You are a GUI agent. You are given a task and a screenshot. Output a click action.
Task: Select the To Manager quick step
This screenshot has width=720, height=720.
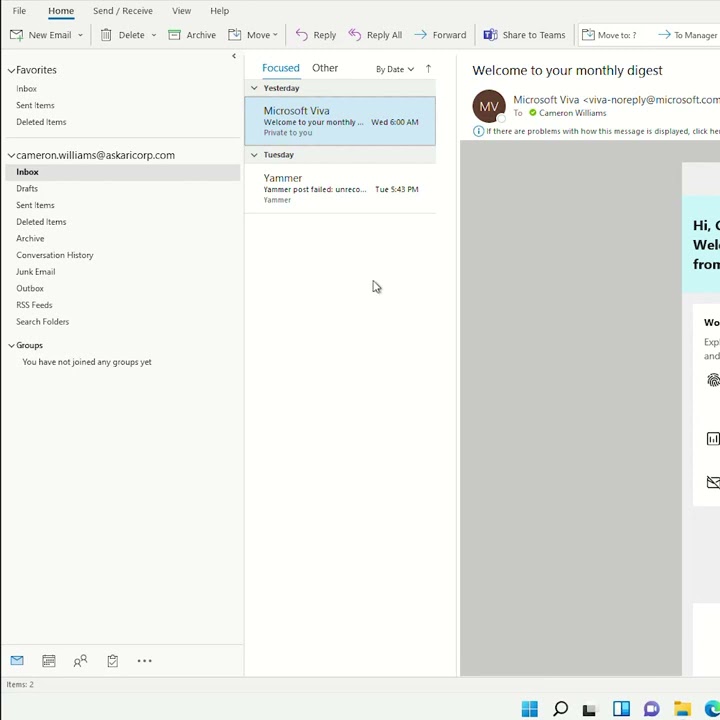[x=687, y=35]
